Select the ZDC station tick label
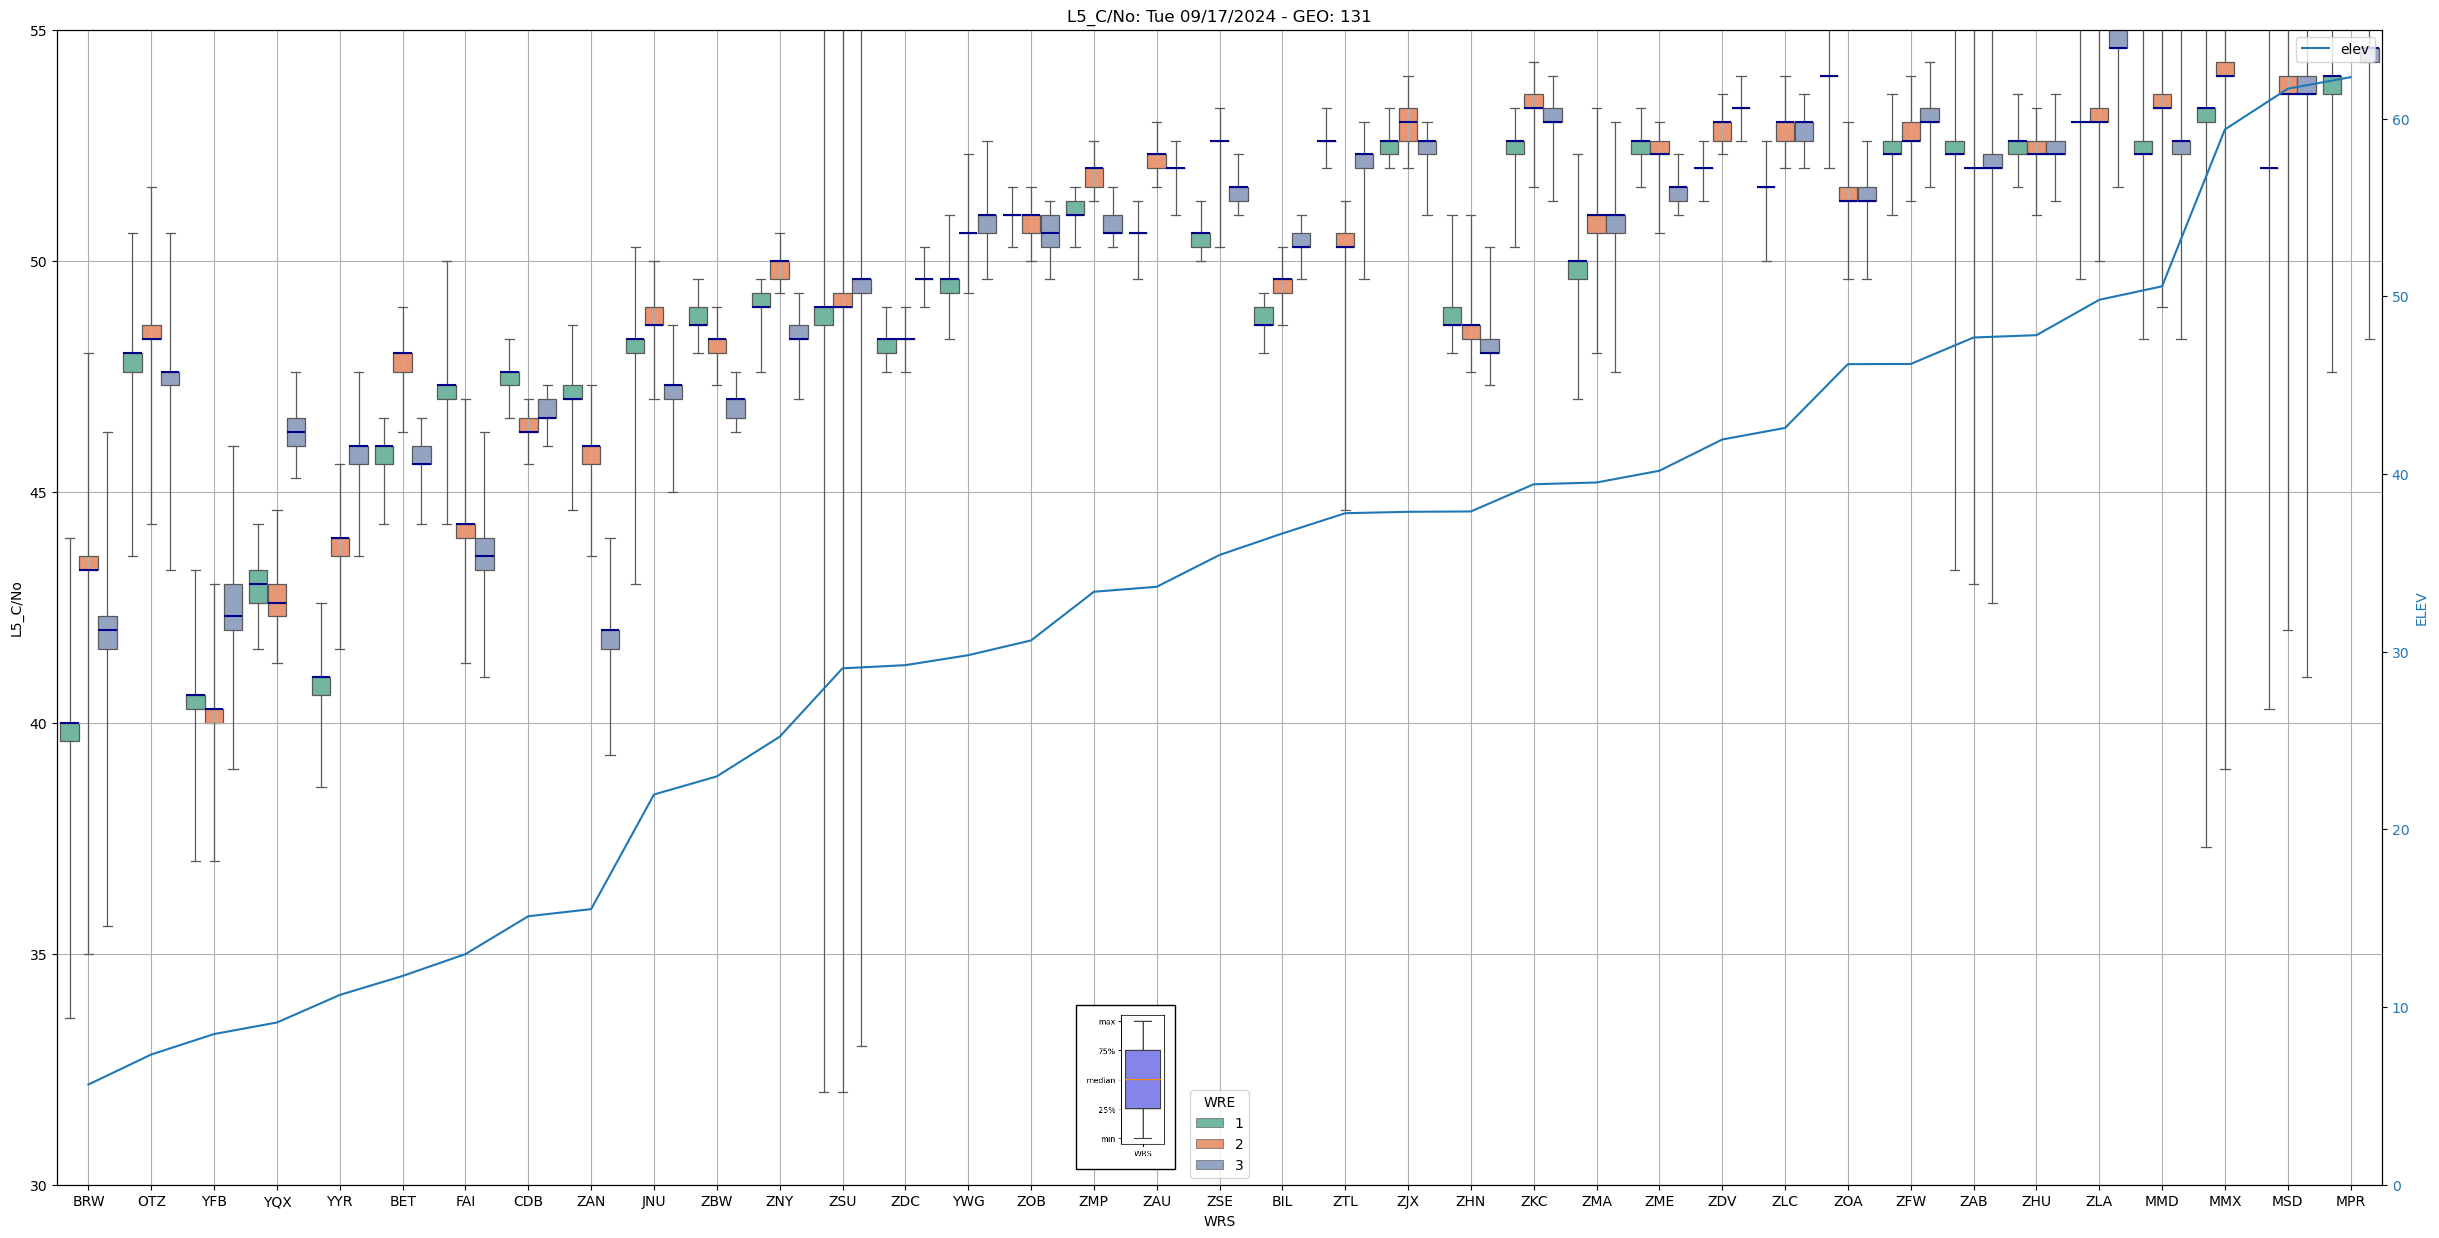 tap(905, 1201)
